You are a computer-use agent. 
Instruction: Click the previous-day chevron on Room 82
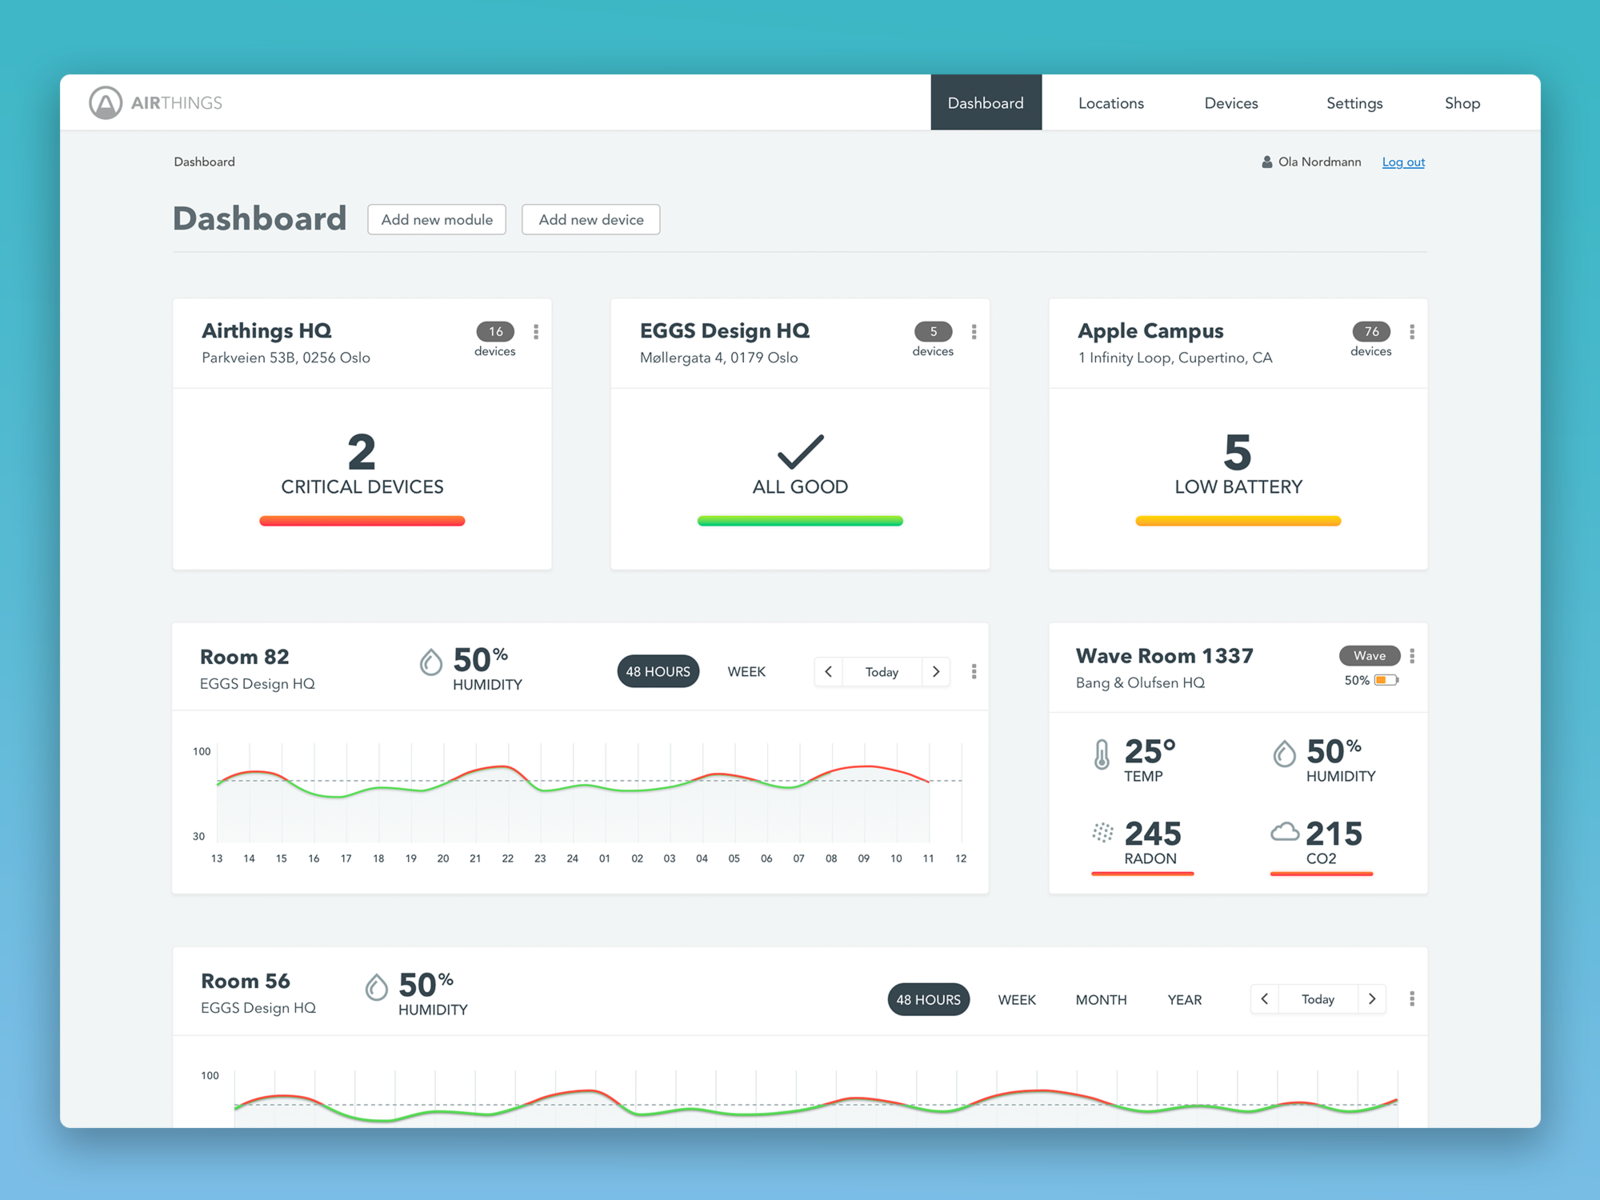(828, 671)
